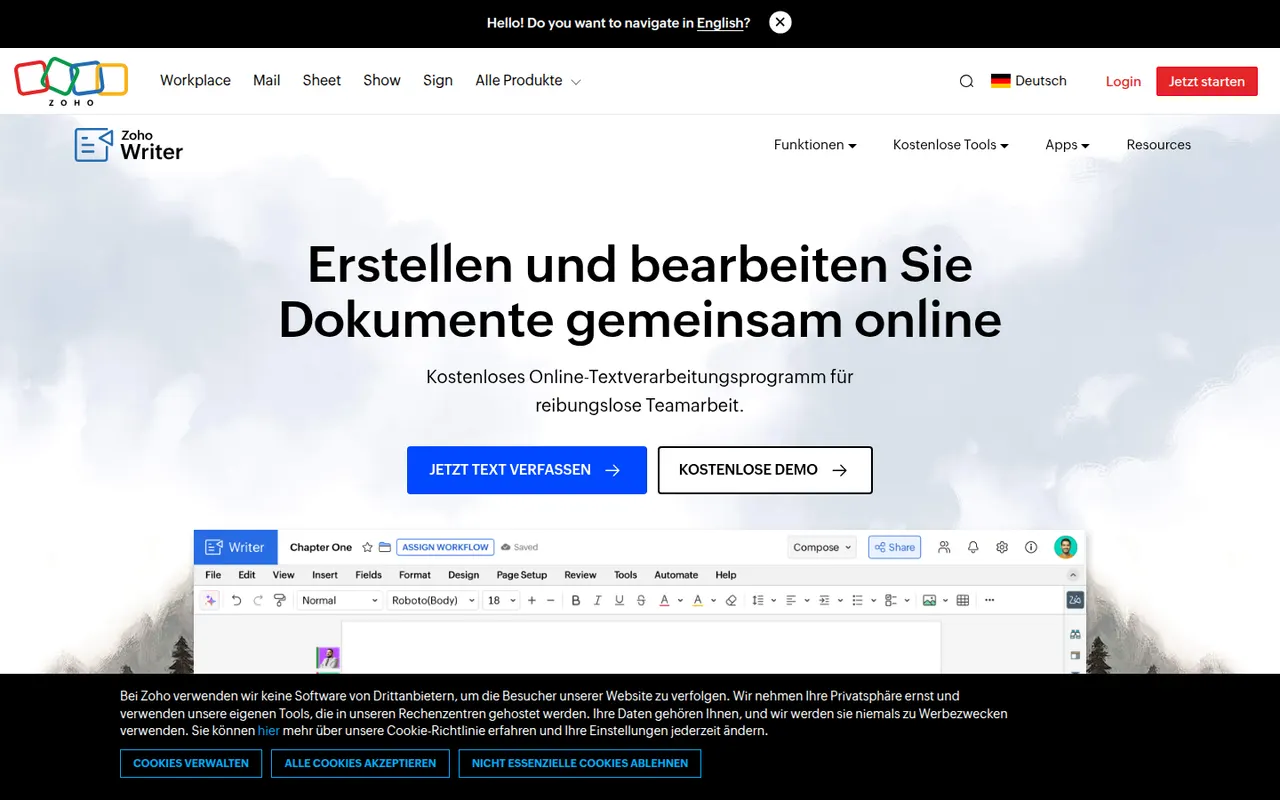Click the format painter icon
The width and height of the screenshot is (1280, 800).
(279, 600)
